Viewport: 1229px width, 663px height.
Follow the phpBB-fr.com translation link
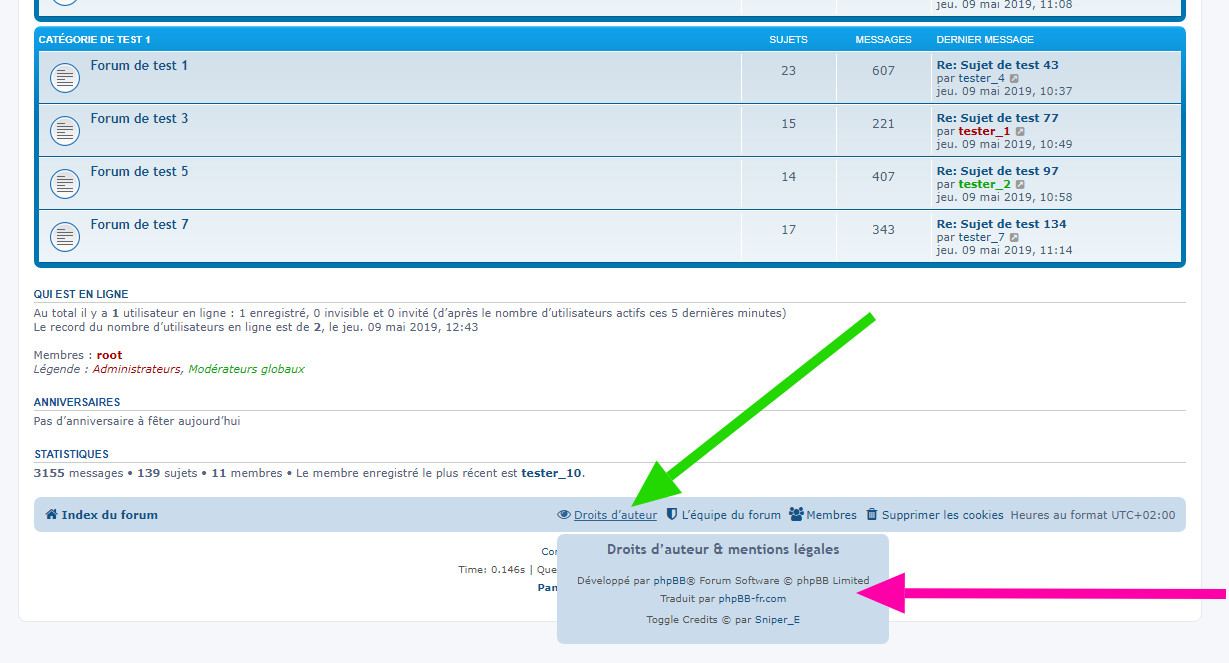752,599
